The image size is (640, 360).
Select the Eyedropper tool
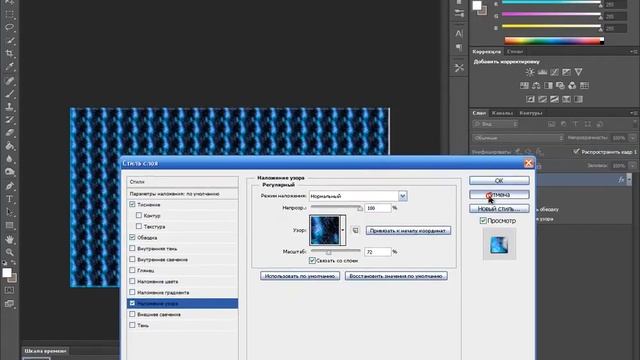click(x=10, y=66)
